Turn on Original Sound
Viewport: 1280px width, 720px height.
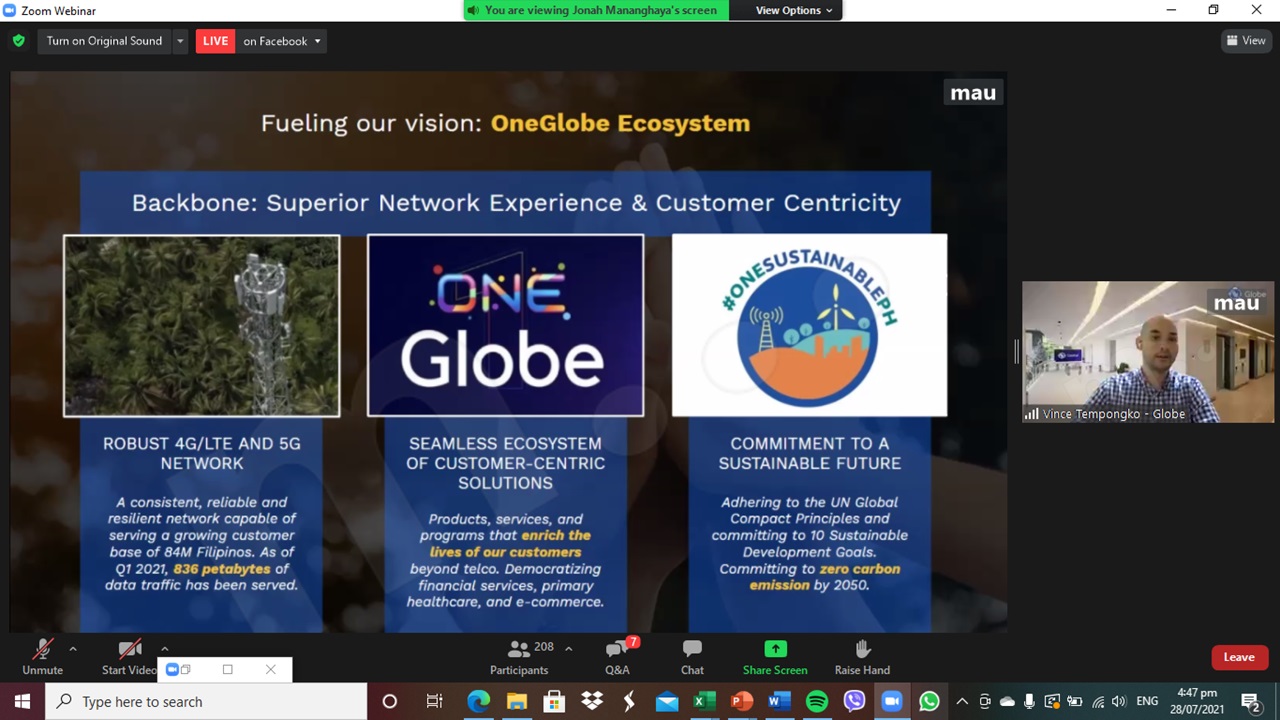tap(104, 41)
